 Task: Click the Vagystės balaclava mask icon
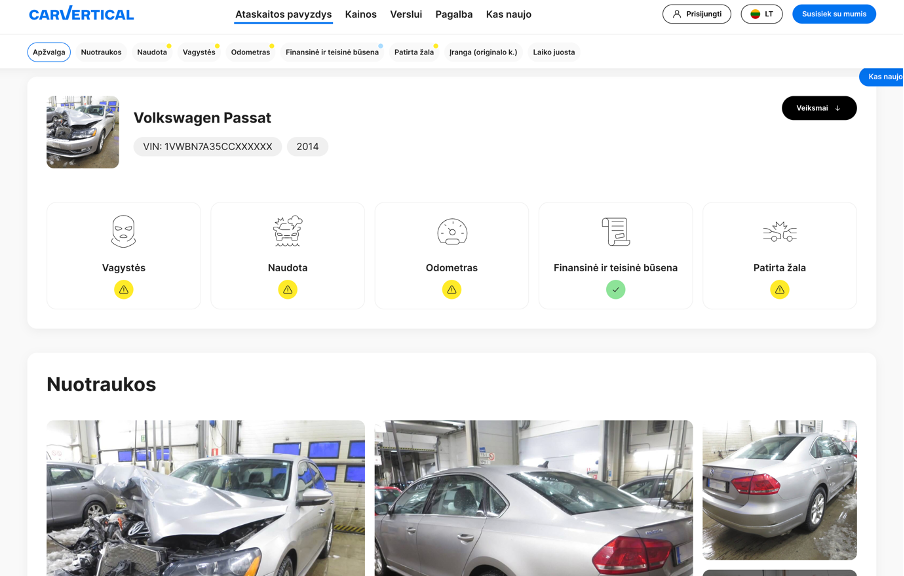pos(123,231)
